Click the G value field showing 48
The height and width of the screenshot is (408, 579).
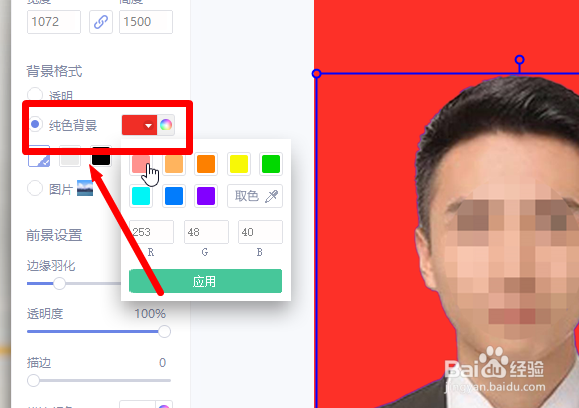[x=206, y=232]
